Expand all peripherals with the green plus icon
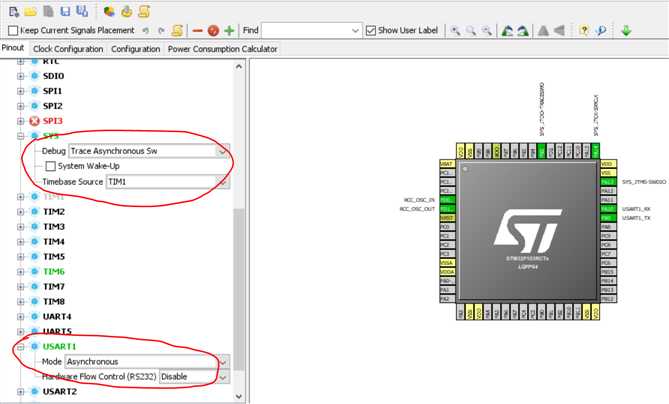Viewport: 669px width, 404px height. click(229, 31)
